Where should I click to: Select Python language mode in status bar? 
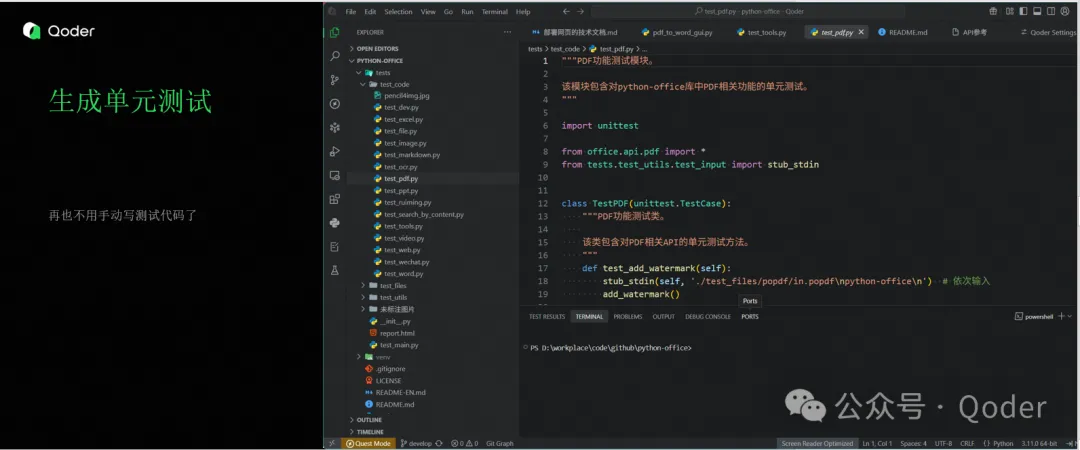click(998, 443)
